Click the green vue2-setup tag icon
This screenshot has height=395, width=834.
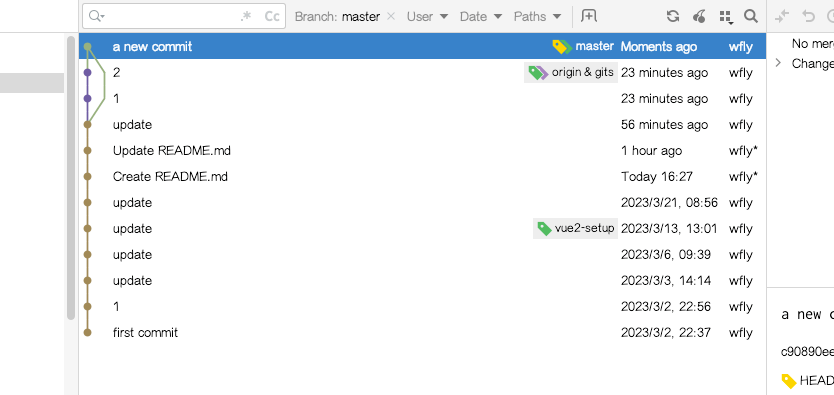(x=544, y=229)
